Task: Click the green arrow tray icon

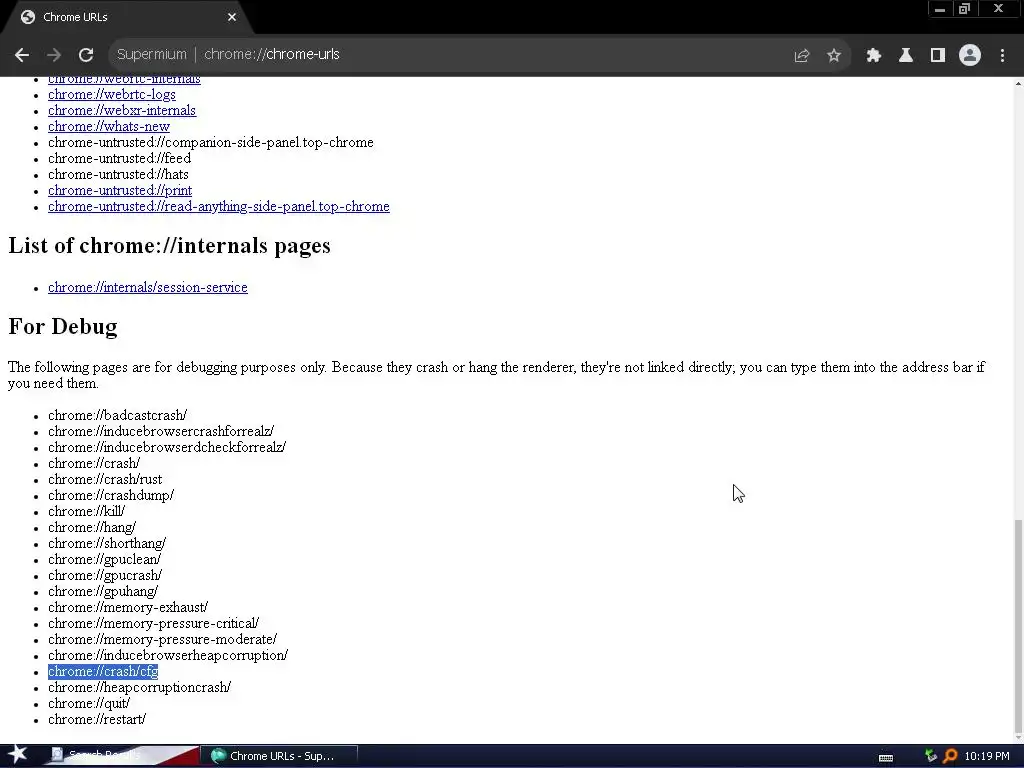Action: point(931,756)
